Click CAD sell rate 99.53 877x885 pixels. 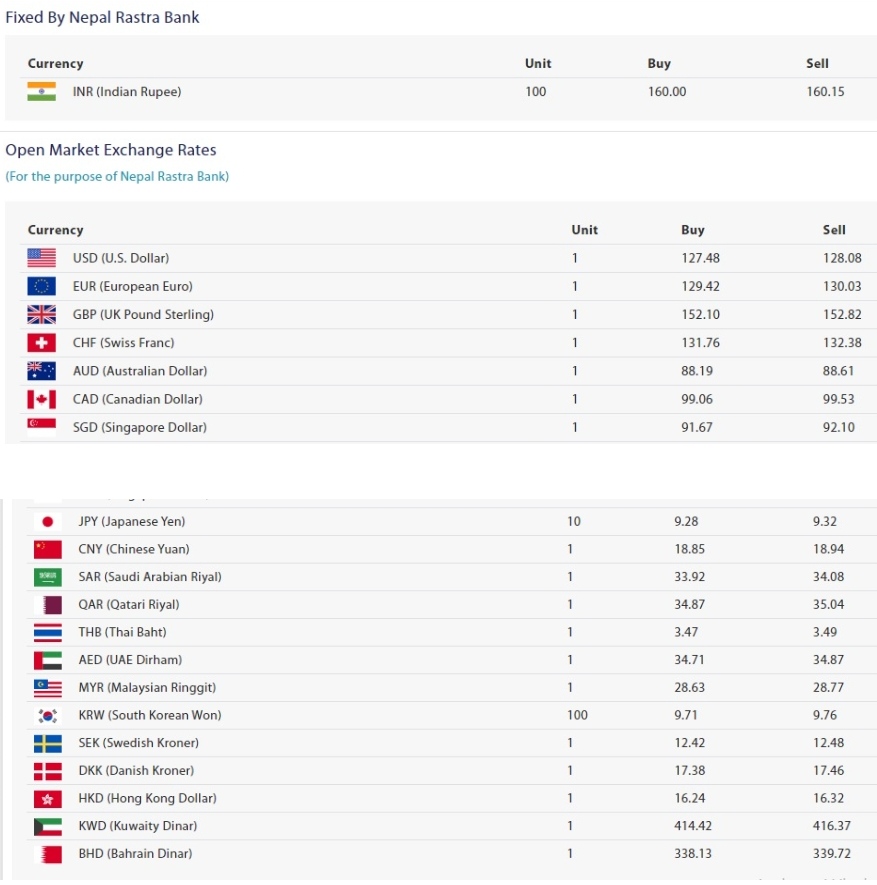click(x=839, y=399)
